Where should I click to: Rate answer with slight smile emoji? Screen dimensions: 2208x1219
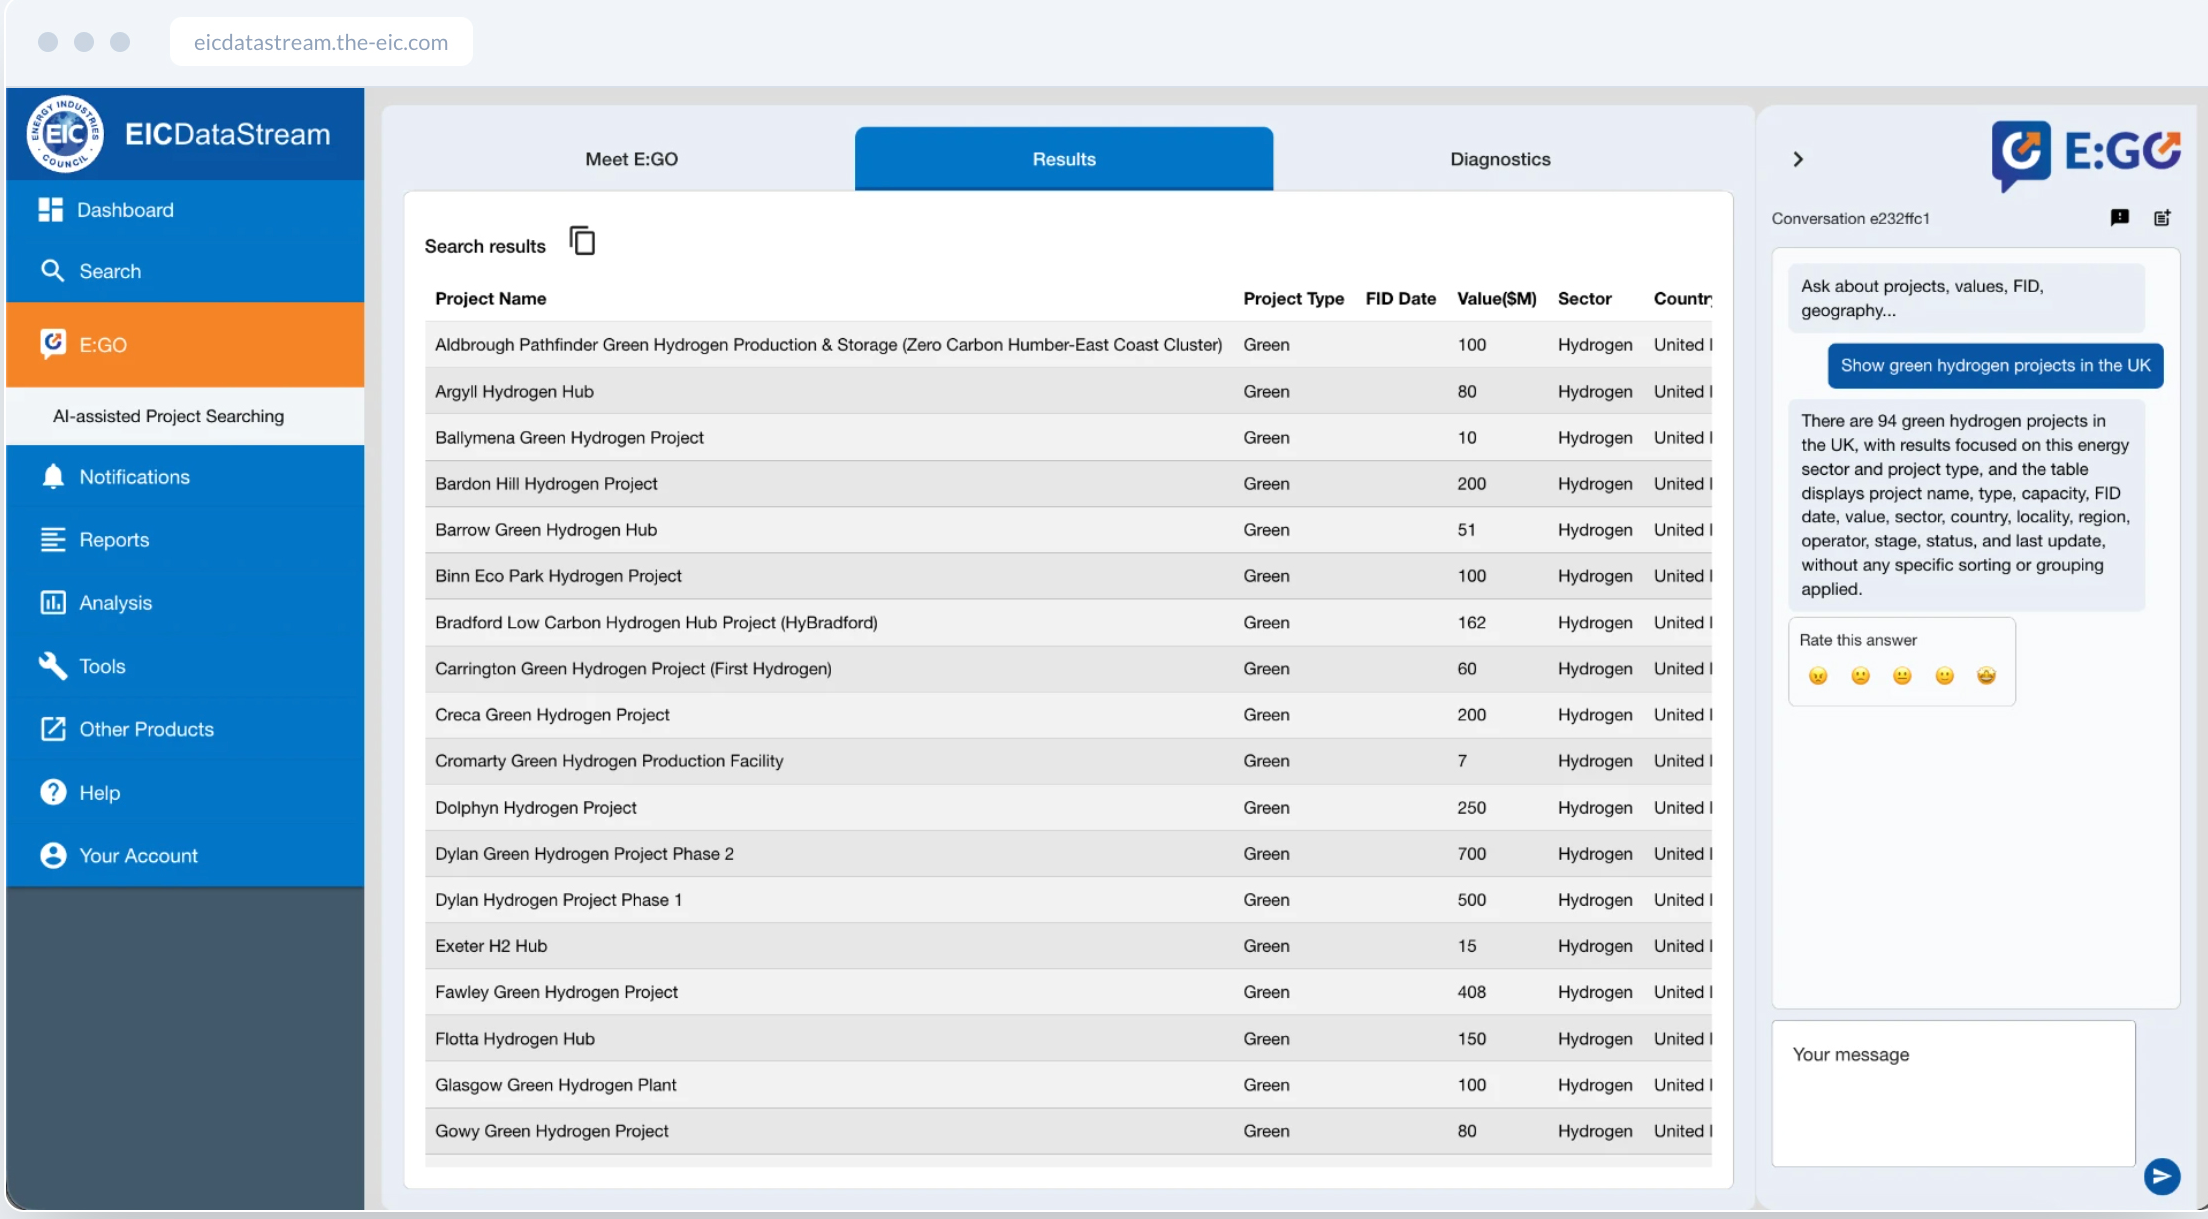click(x=1944, y=676)
